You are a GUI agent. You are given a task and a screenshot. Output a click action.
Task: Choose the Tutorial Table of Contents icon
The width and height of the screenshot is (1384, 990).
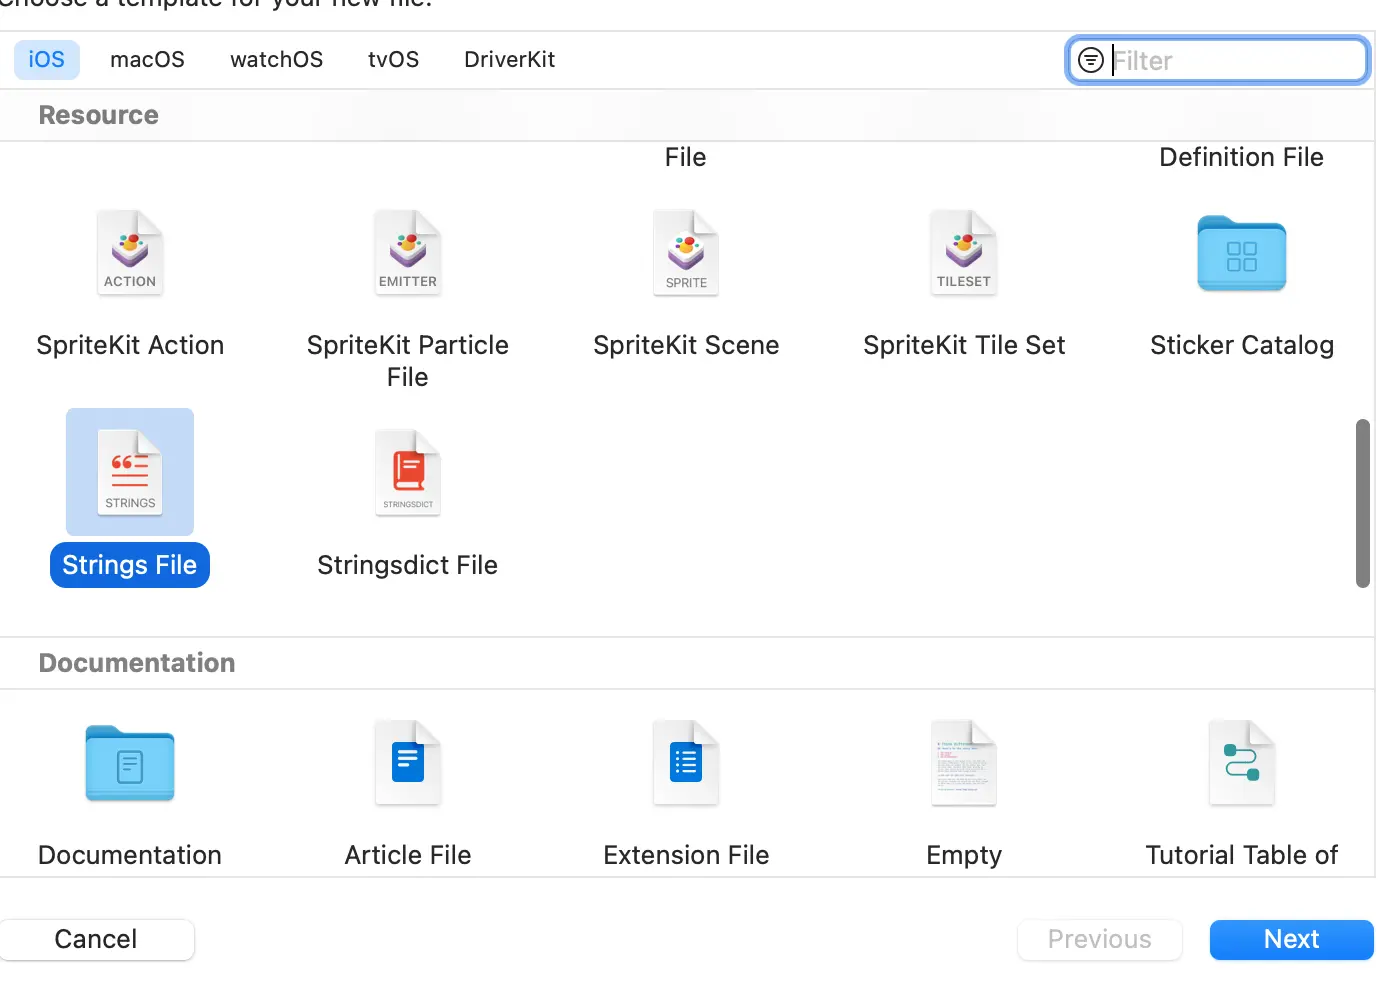pyautogui.click(x=1242, y=763)
